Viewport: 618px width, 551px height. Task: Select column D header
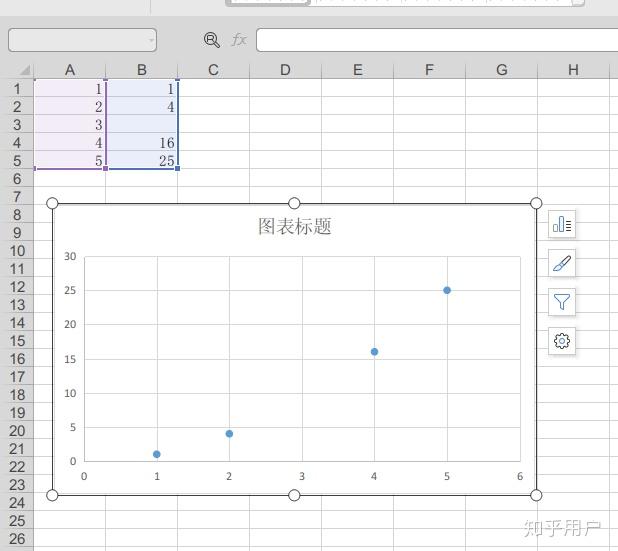pyautogui.click(x=285, y=70)
